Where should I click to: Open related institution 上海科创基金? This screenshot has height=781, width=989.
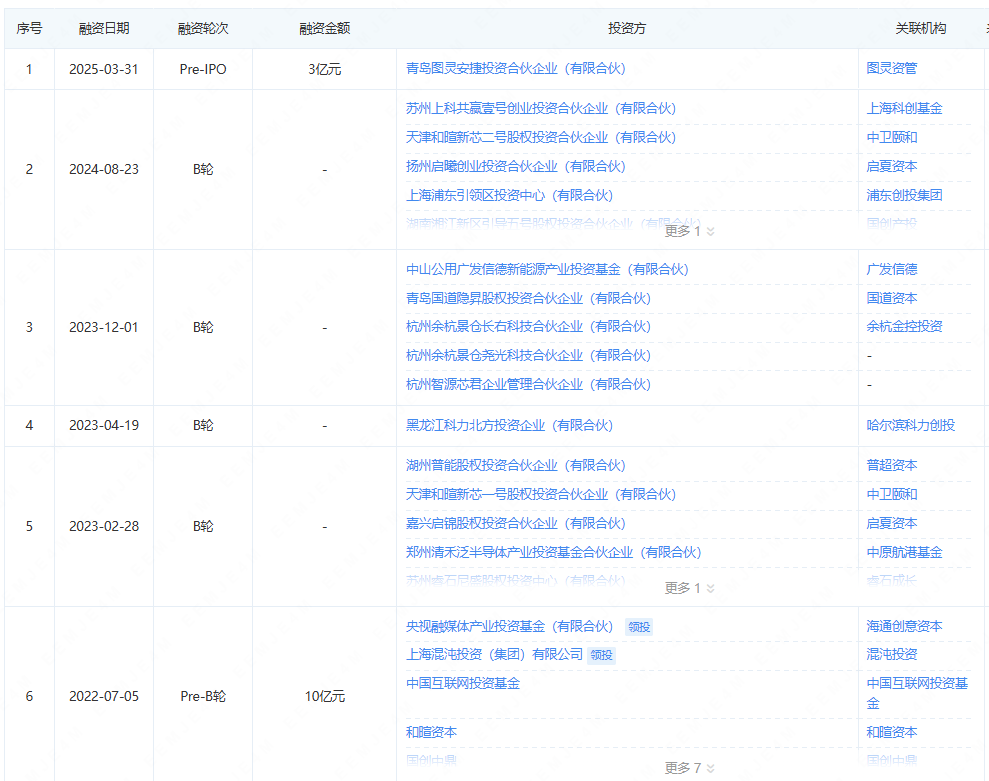click(904, 108)
